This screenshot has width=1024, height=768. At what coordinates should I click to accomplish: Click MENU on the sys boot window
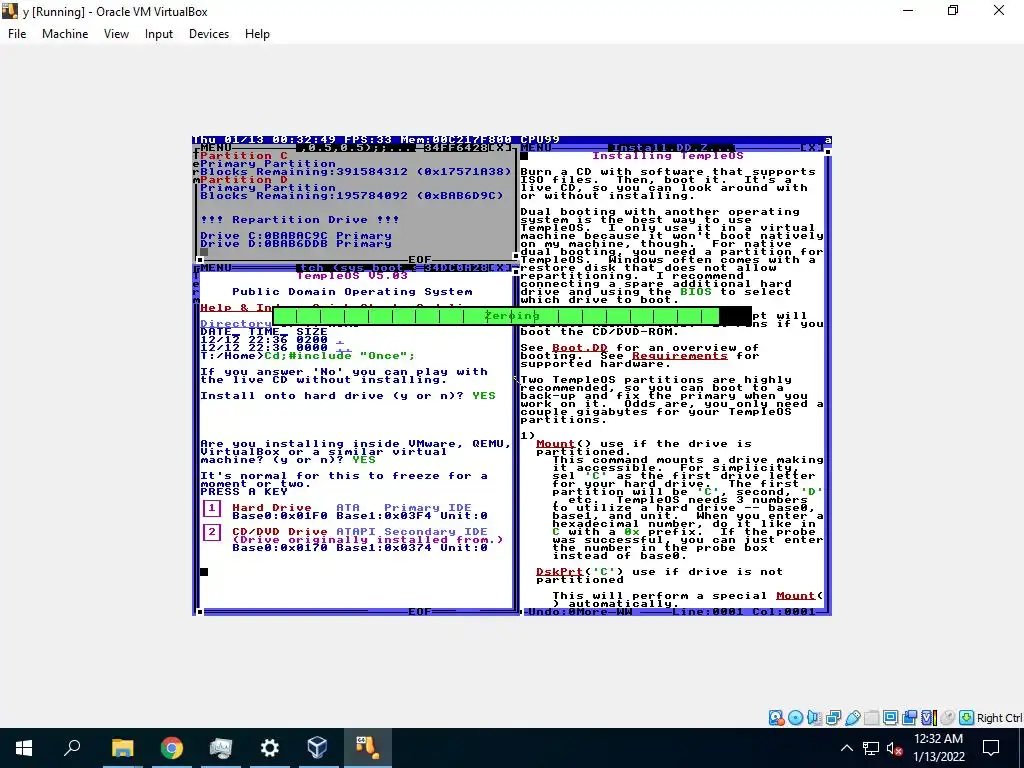tap(216, 268)
